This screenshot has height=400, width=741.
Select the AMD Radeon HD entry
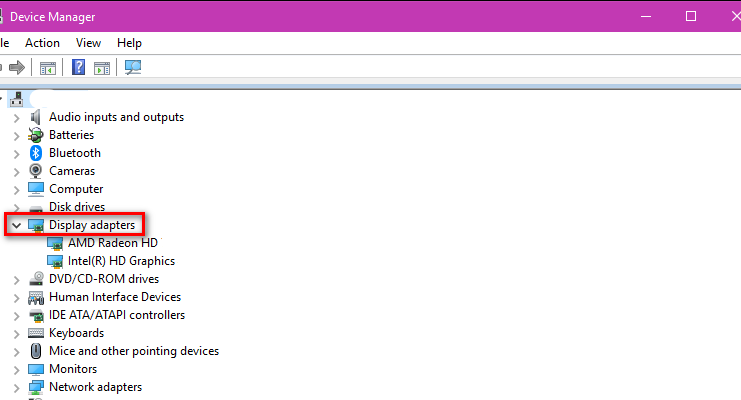pyautogui.click(x=113, y=243)
